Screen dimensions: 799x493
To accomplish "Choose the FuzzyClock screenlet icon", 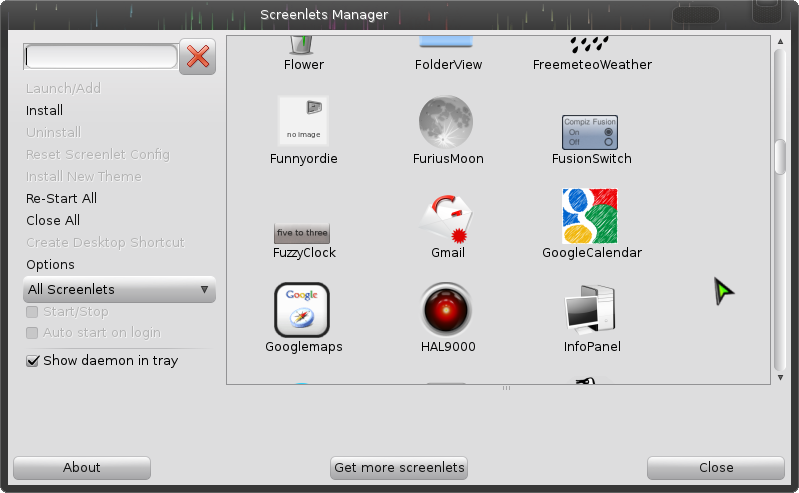I will tap(302, 233).
